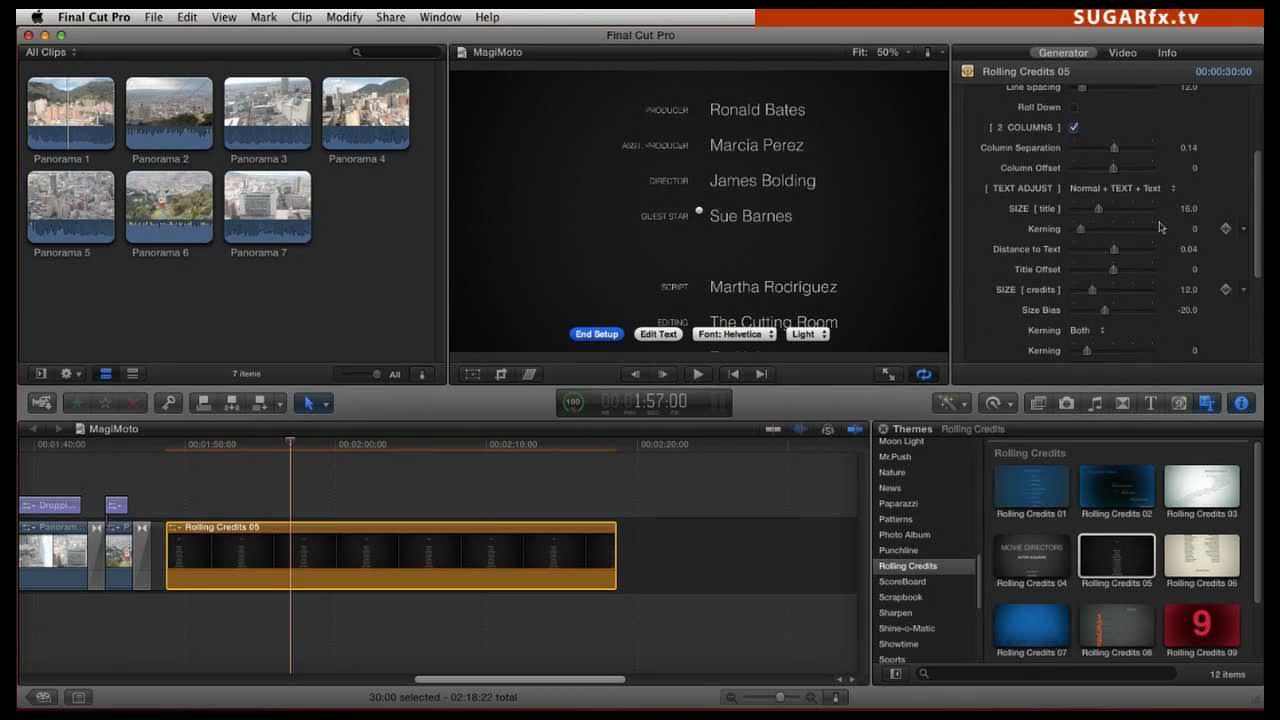The height and width of the screenshot is (720, 1280).
Task: Open the Light font weight dropdown
Action: coord(808,334)
